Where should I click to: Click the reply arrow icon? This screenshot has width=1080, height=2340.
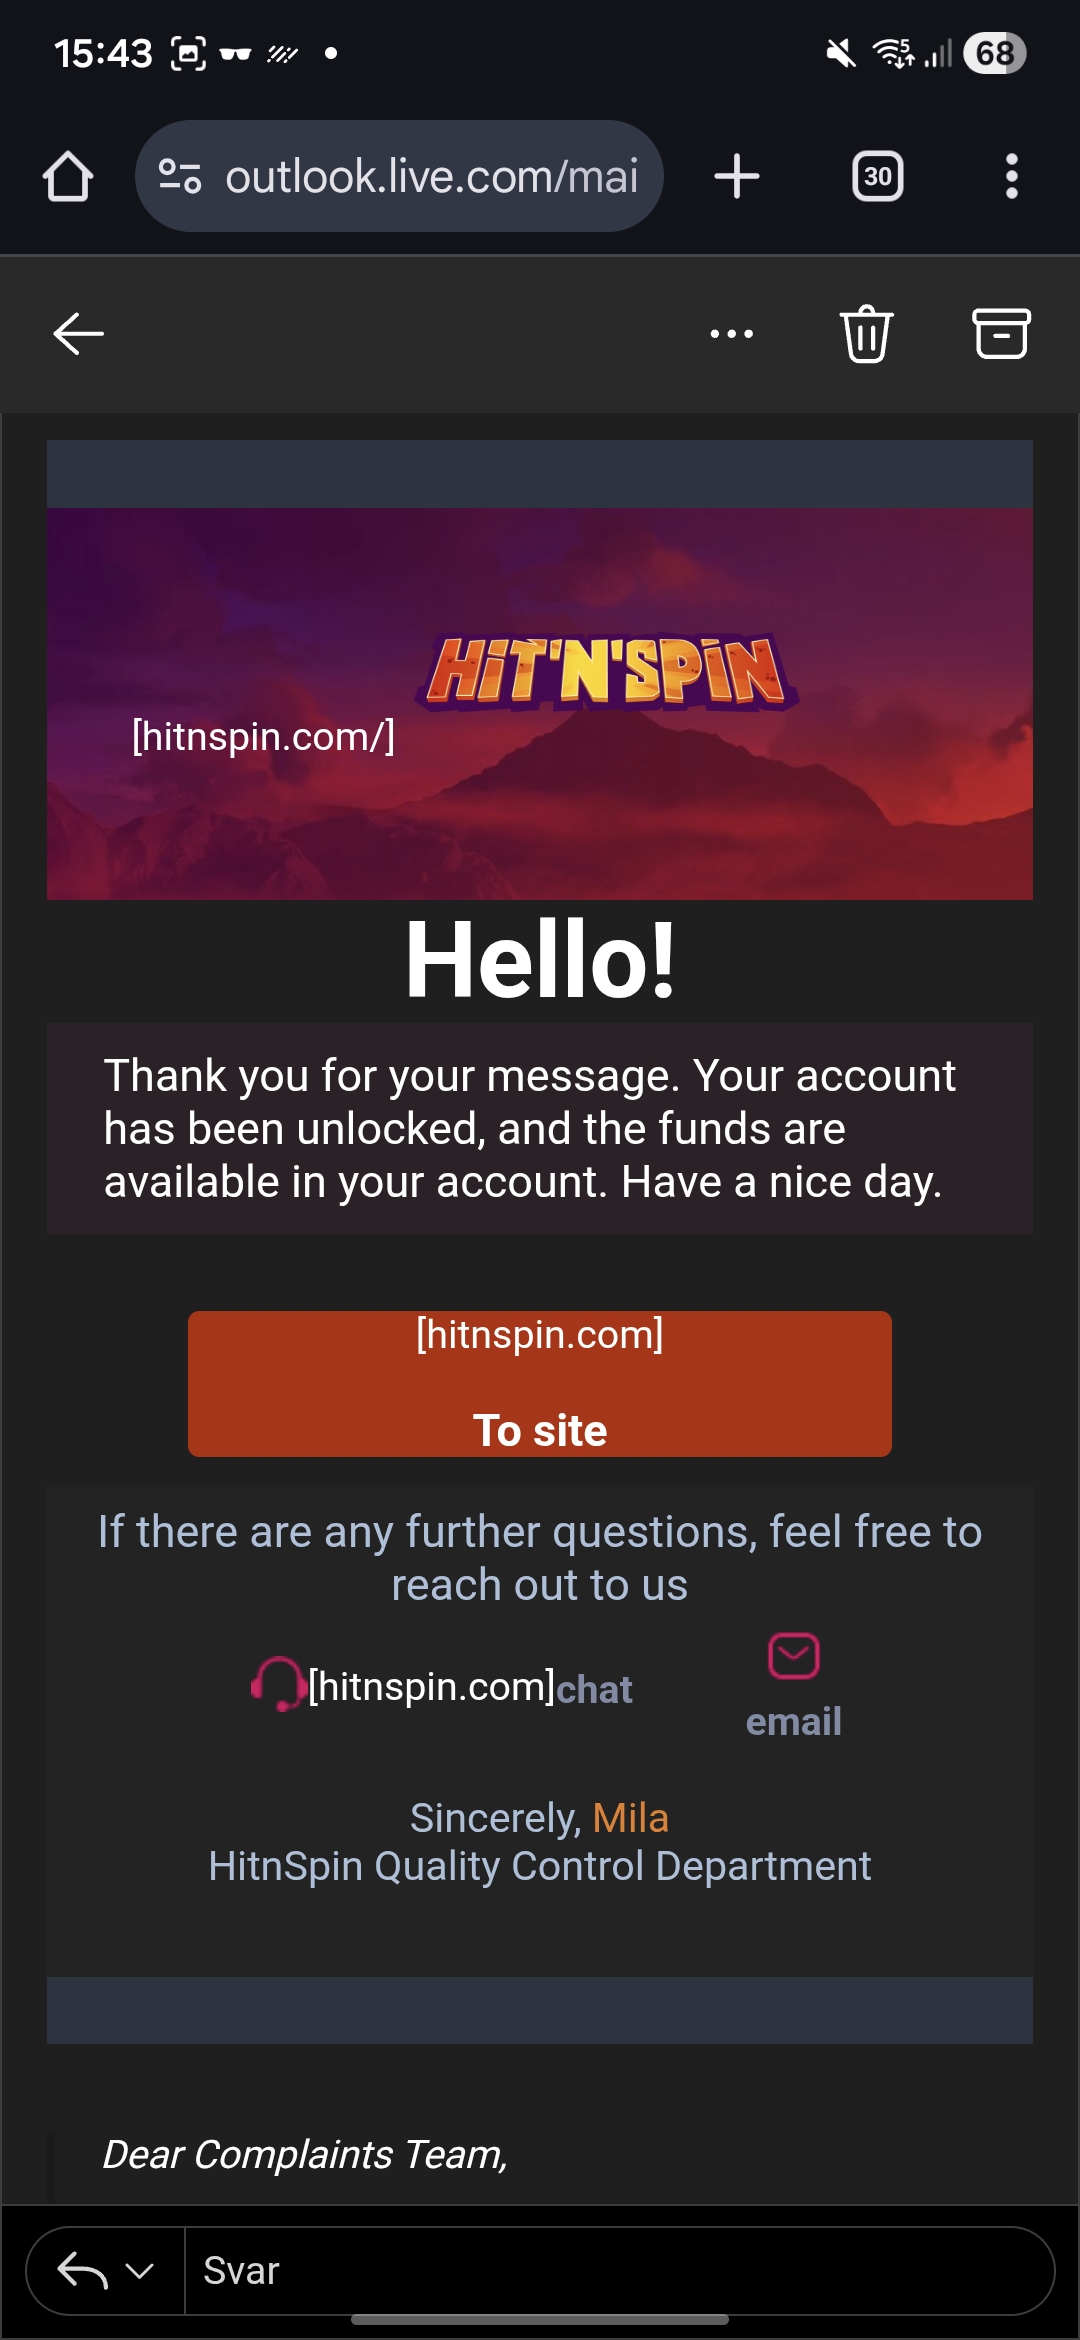coord(83,2271)
